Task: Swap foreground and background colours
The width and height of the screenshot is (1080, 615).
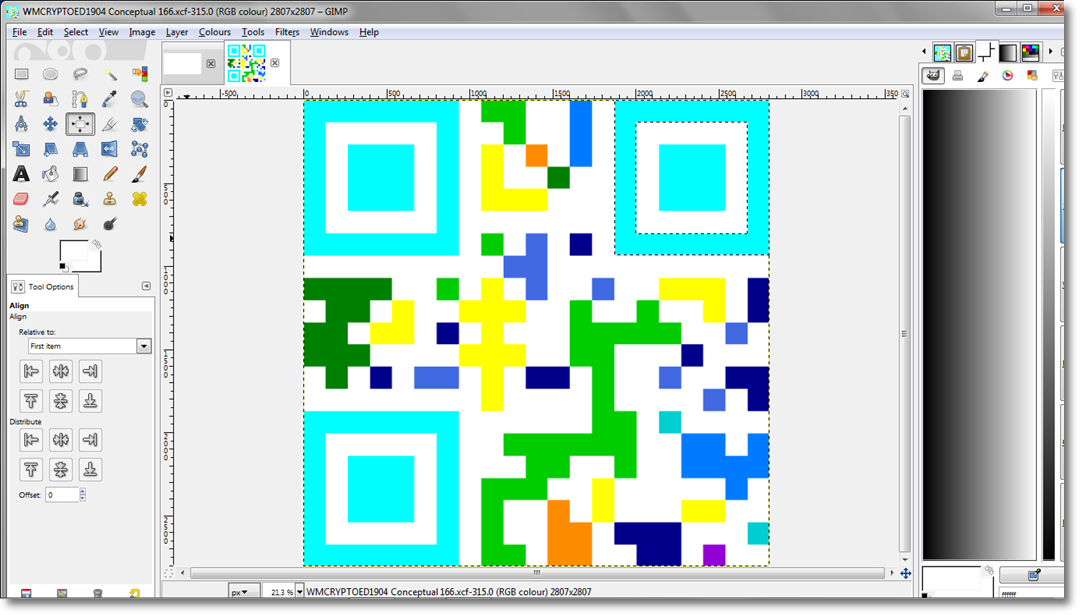Action: pos(97,244)
